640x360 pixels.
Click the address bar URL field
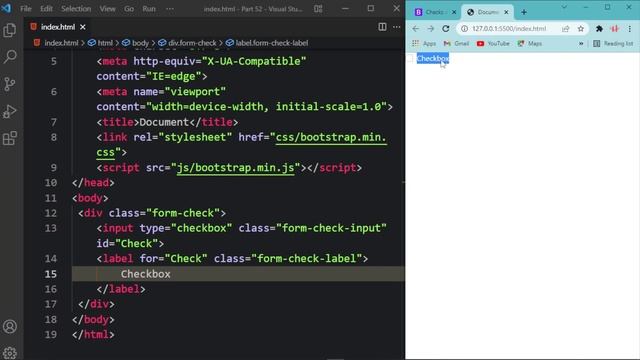[x=509, y=29]
